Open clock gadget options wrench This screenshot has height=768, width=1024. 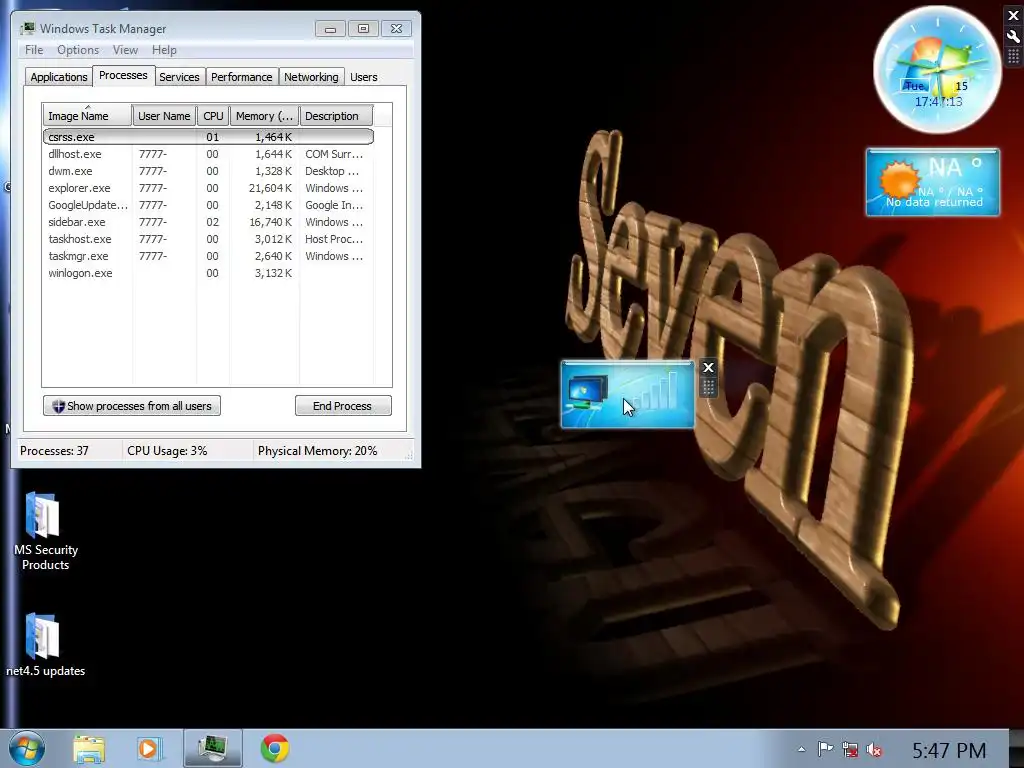1014,36
